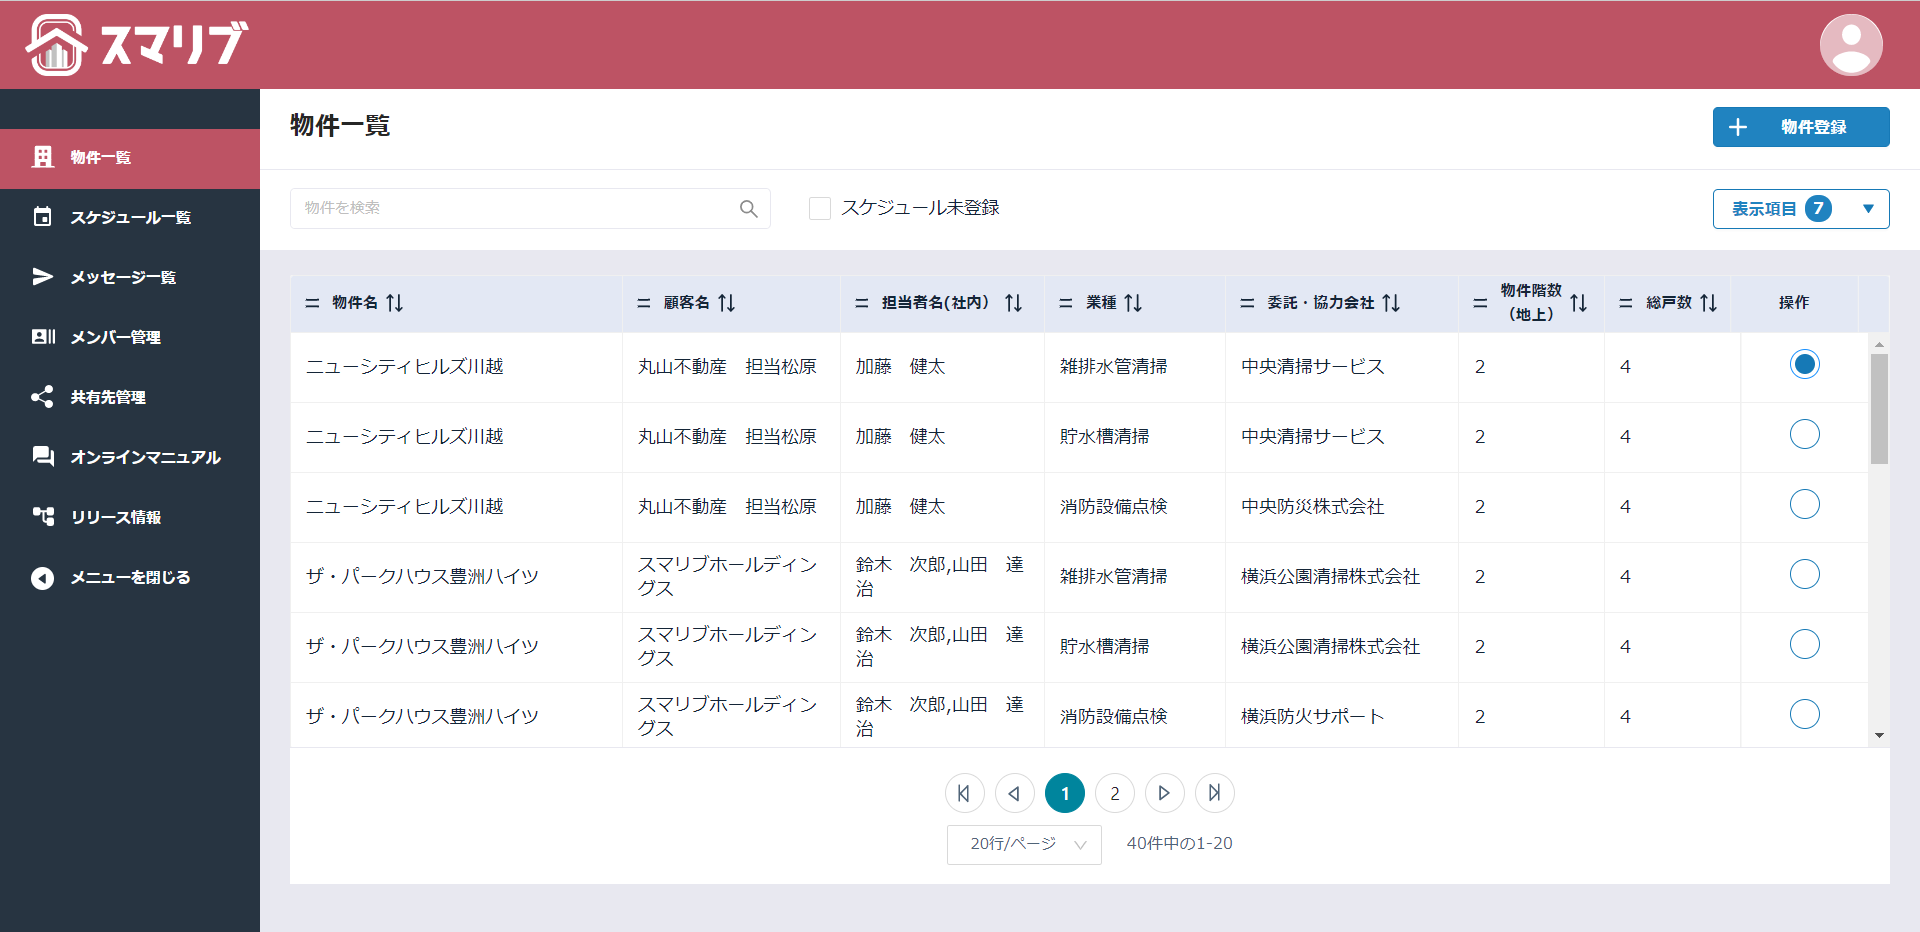
Task: Sort by 物件名 column arrows
Action: [x=395, y=303]
